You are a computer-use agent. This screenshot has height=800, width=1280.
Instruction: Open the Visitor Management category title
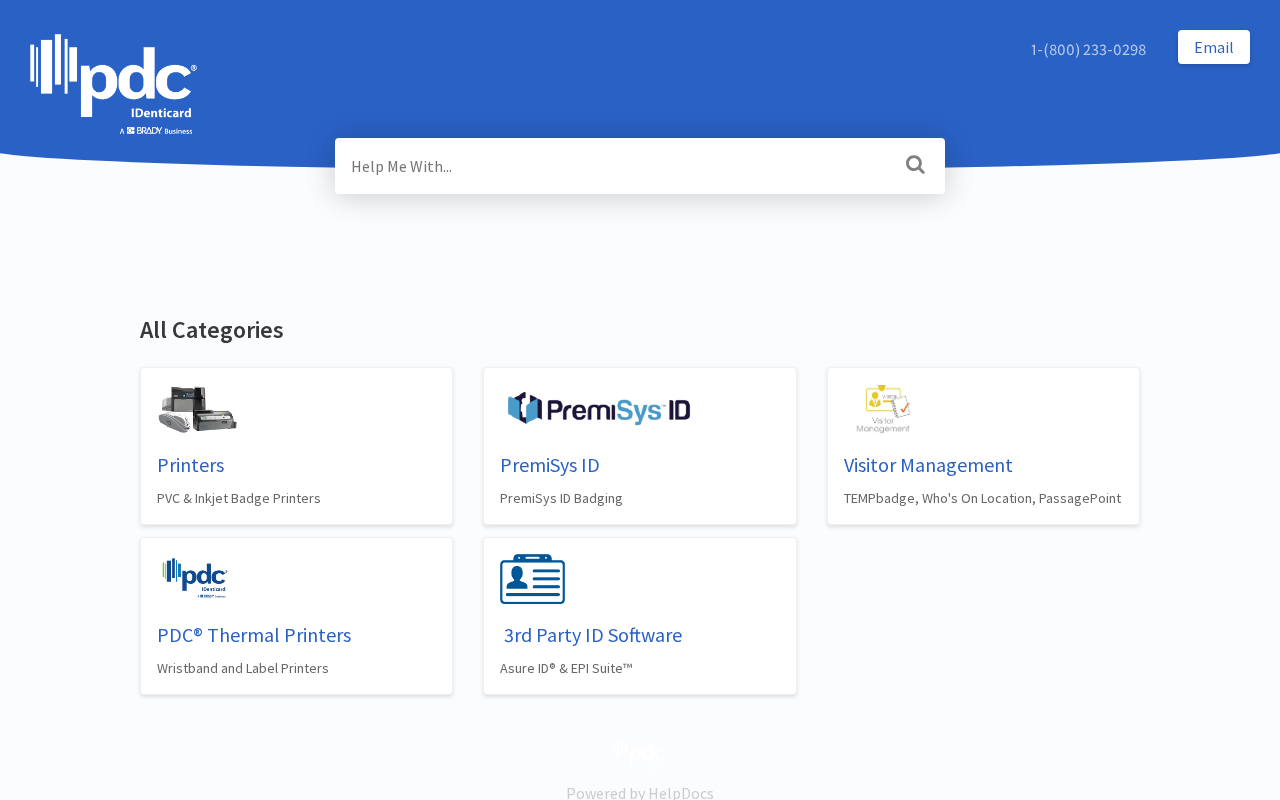point(928,465)
